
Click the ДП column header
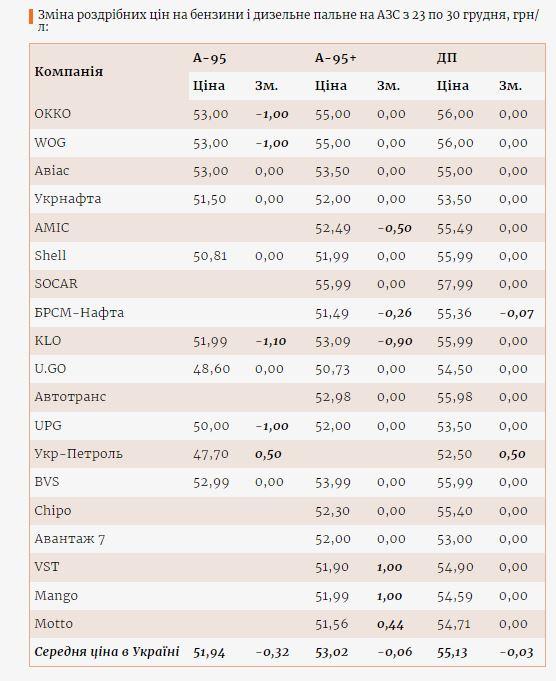click(447, 58)
